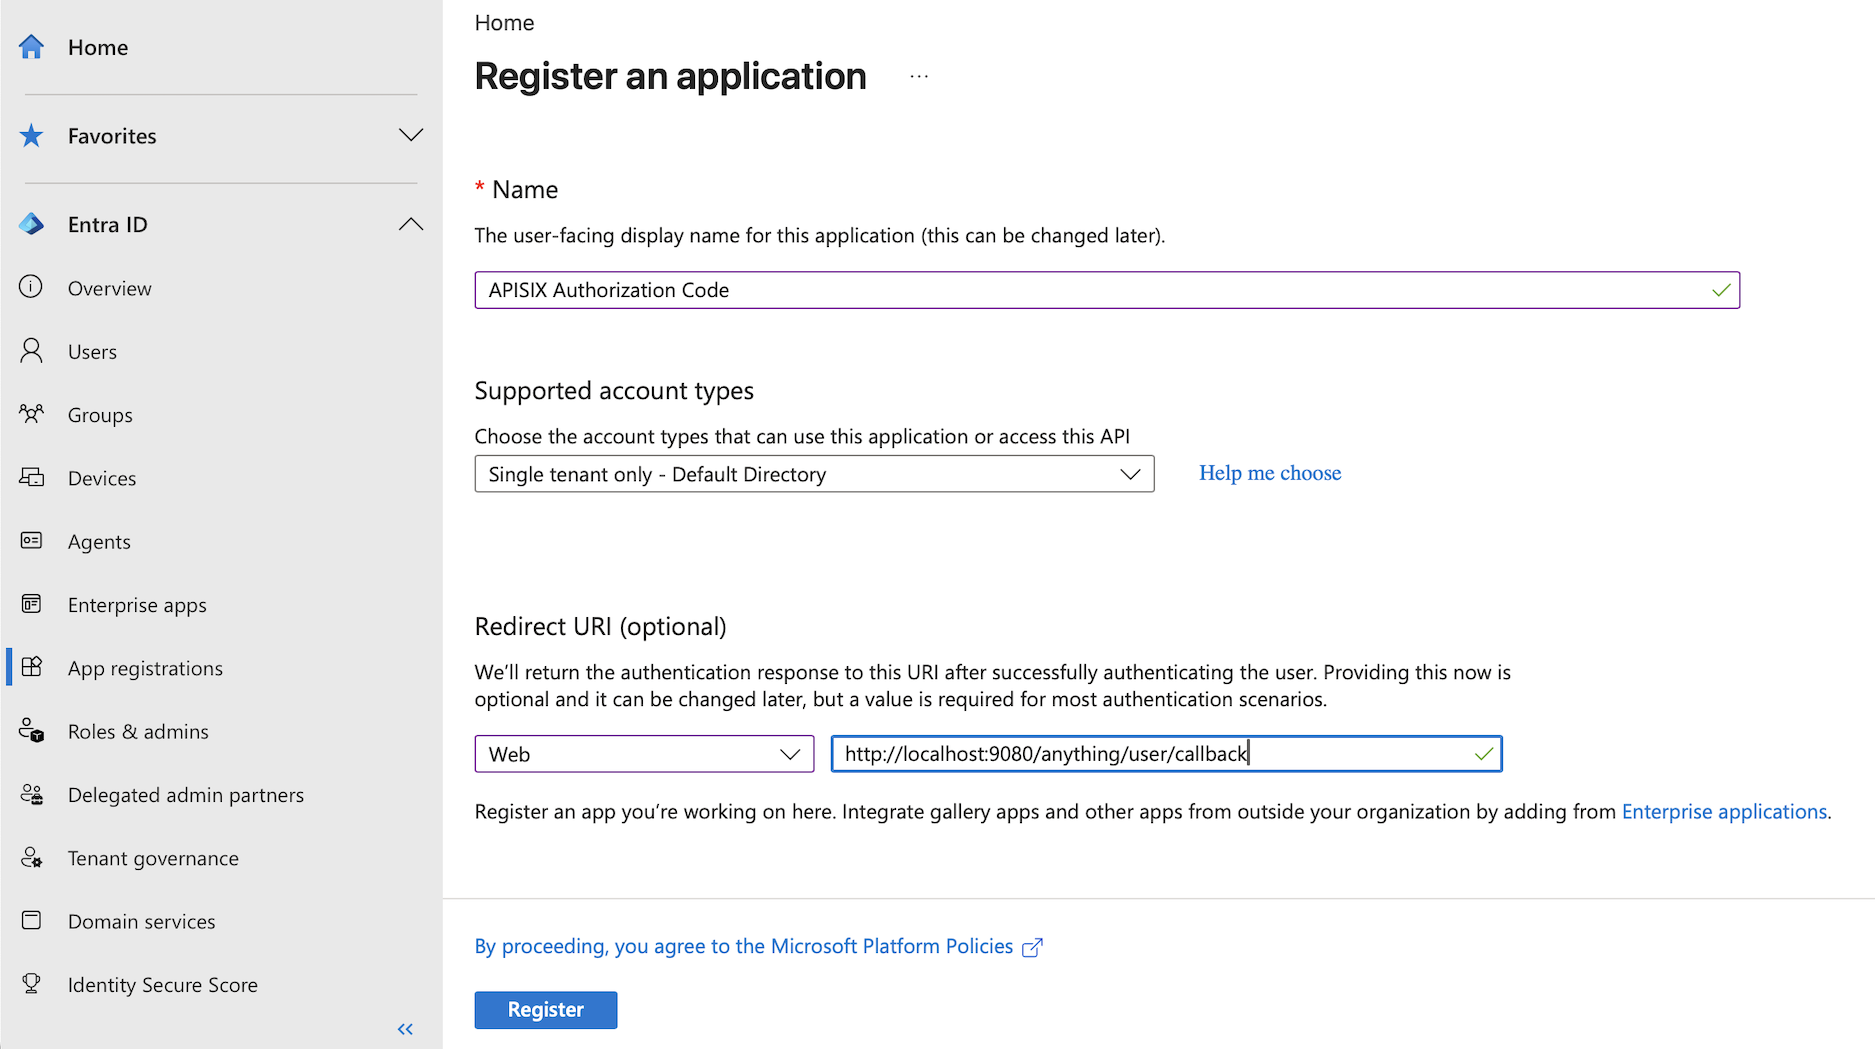This screenshot has height=1049, width=1875.
Task: Click the Devices icon in sidebar
Action: 32,477
